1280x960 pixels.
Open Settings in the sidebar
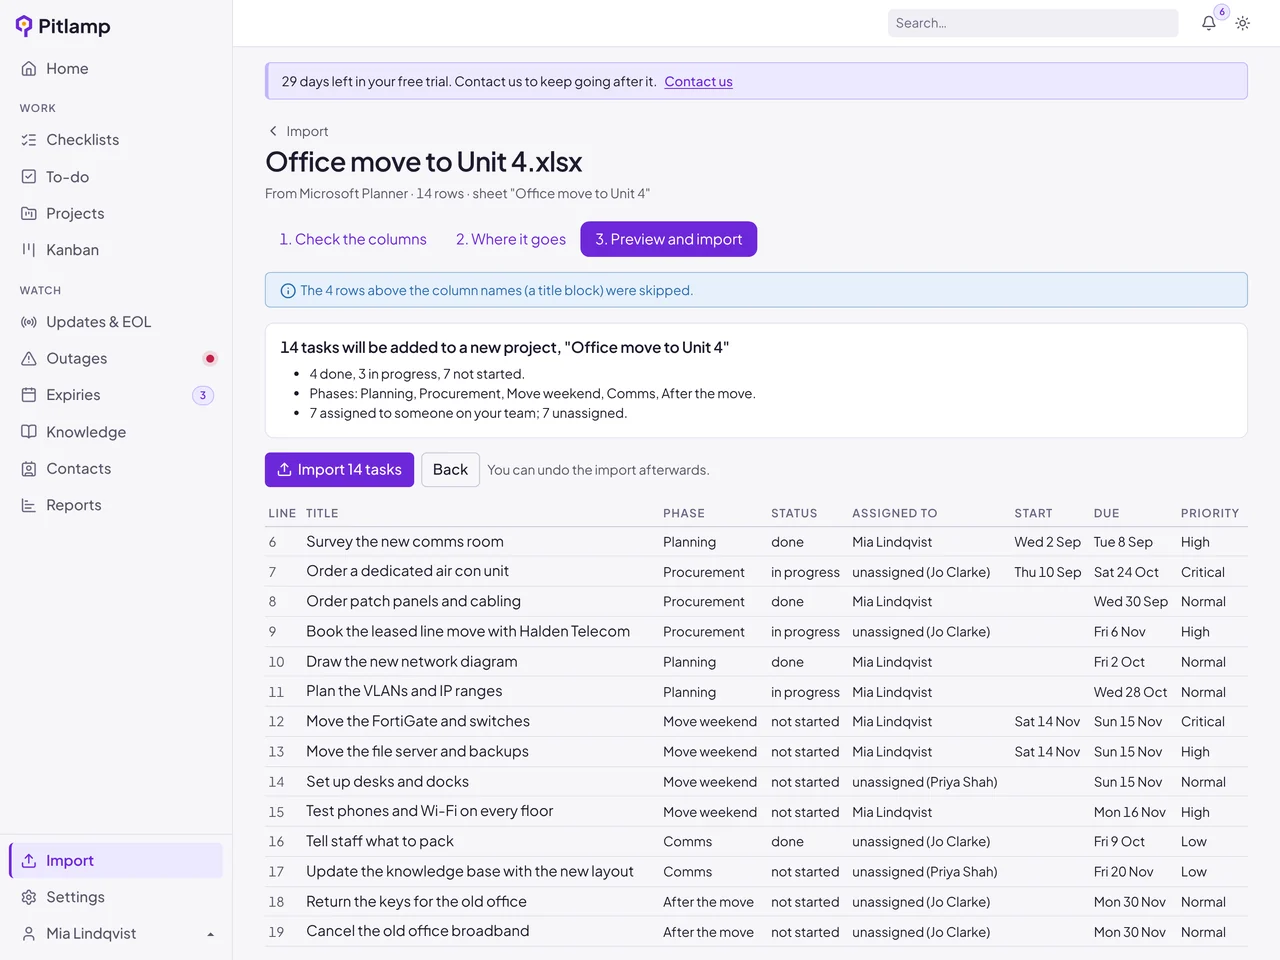(116, 897)
